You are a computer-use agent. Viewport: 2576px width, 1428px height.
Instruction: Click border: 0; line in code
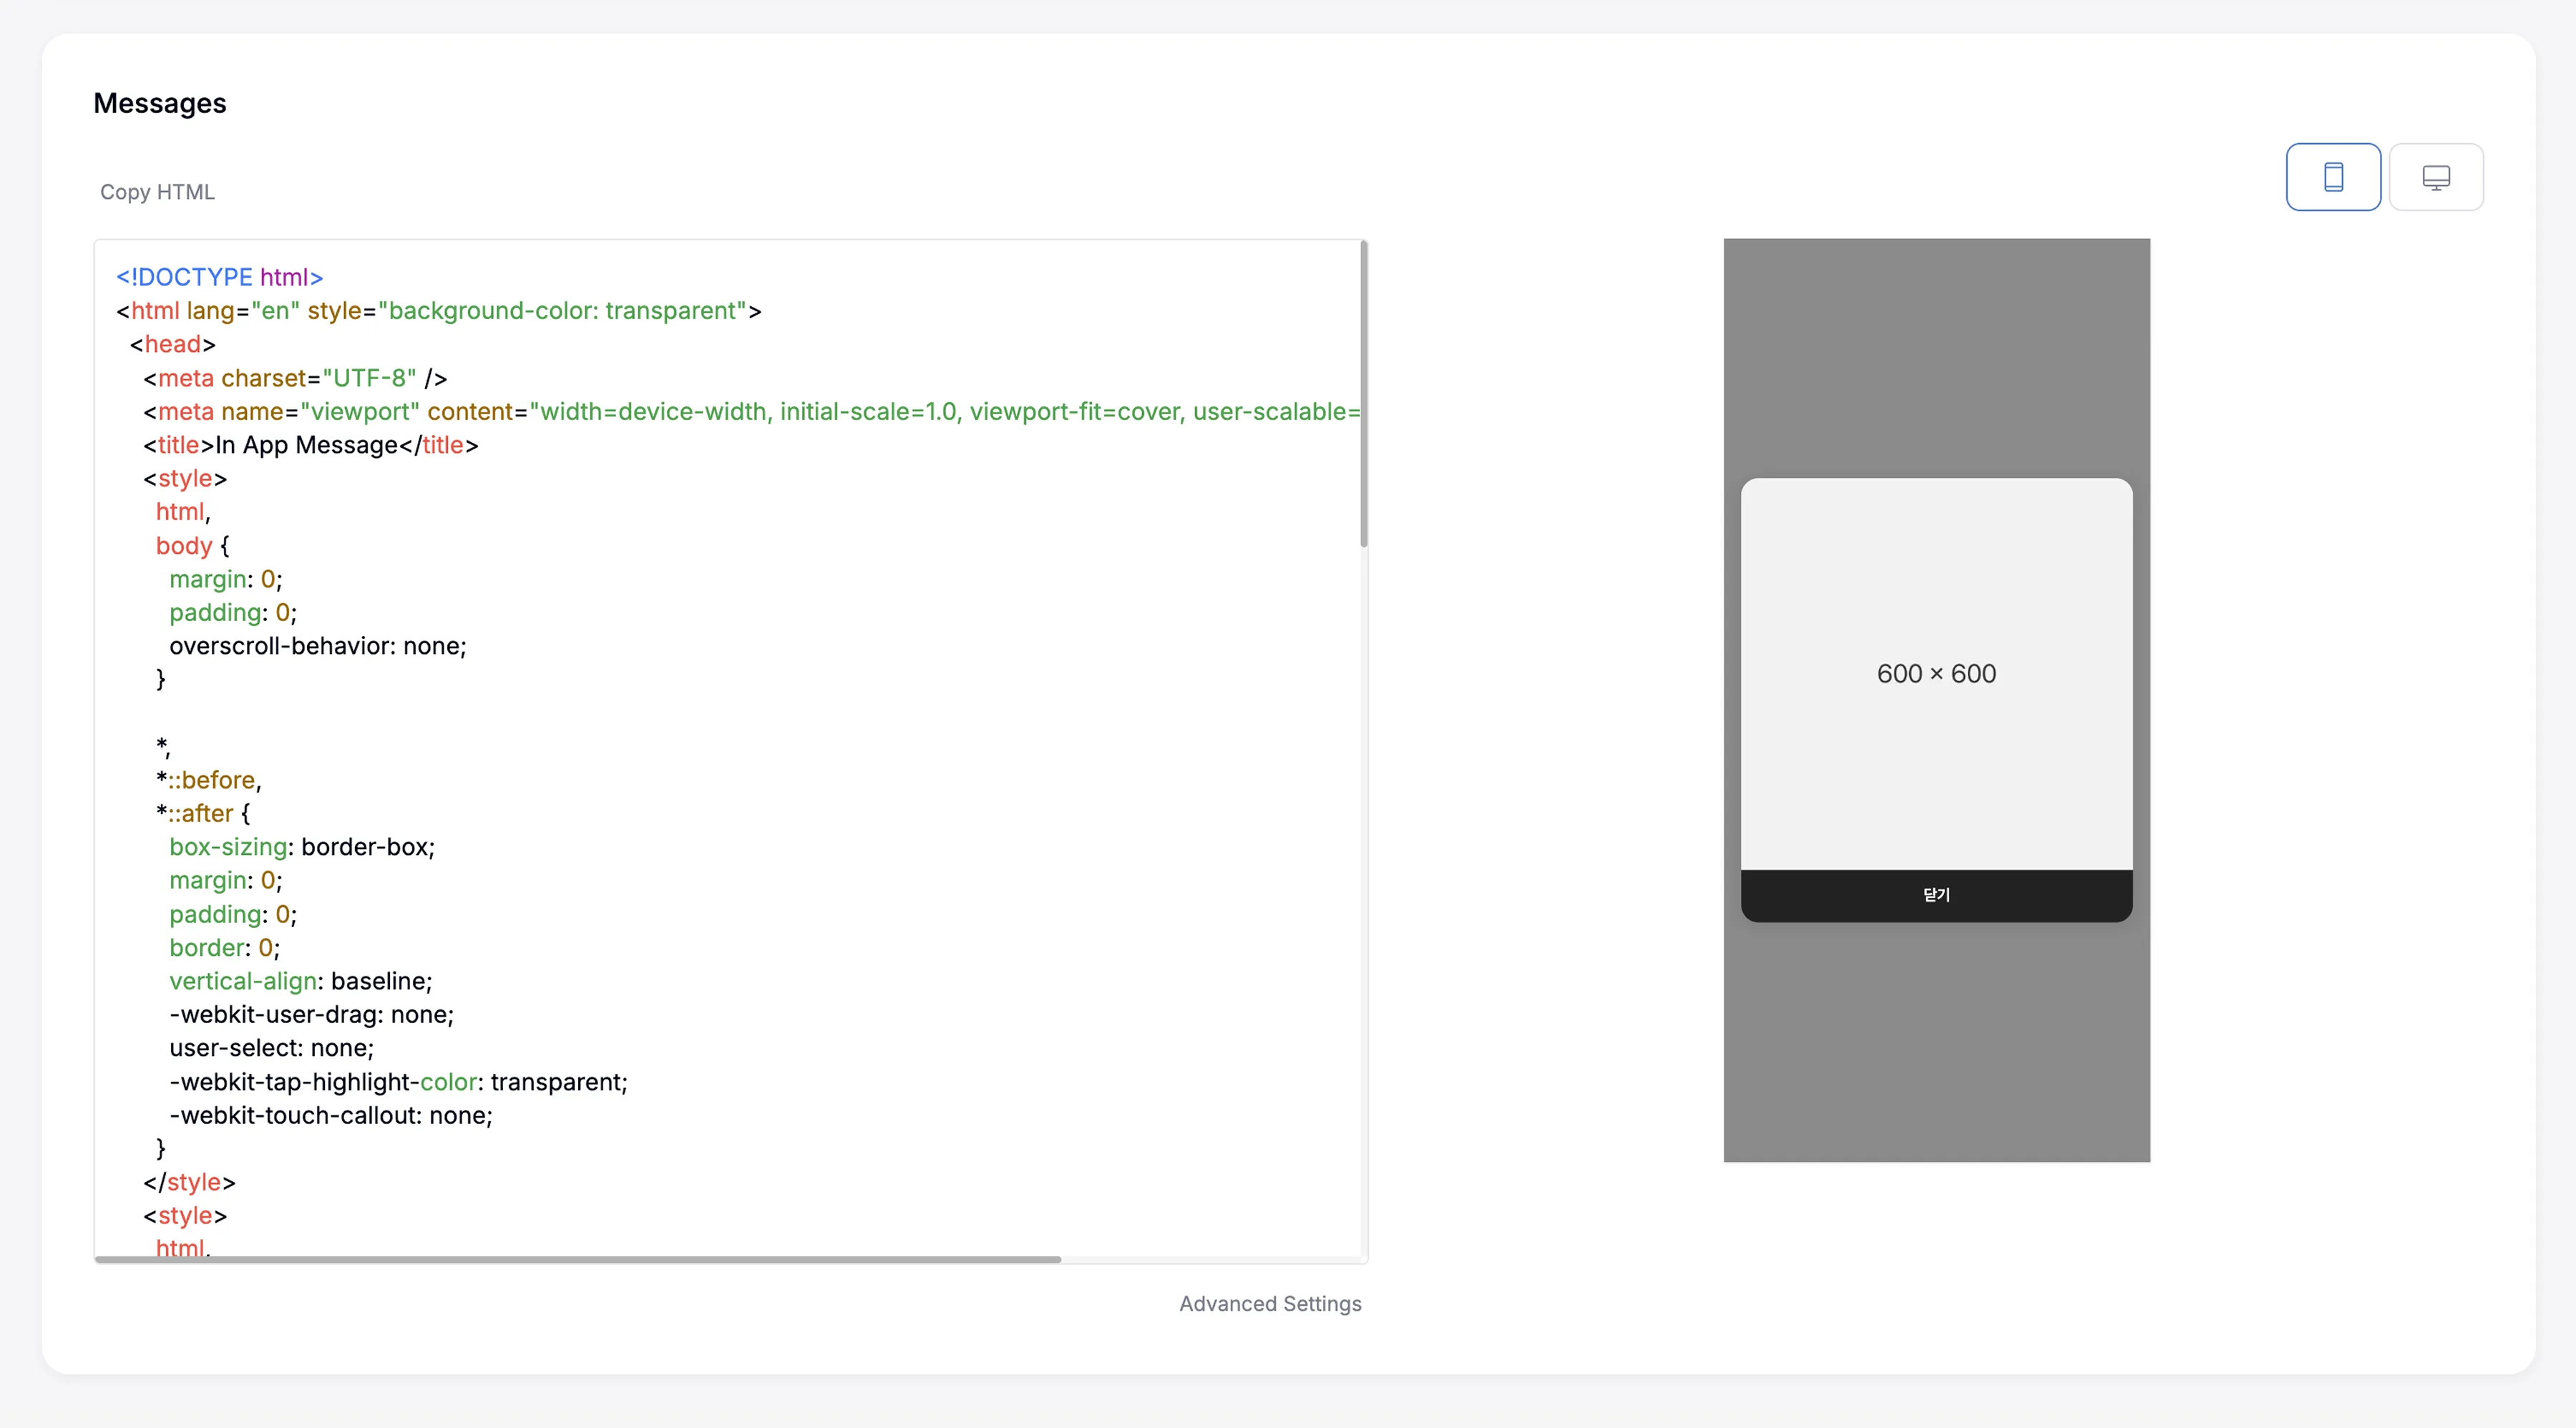point(224,948)
